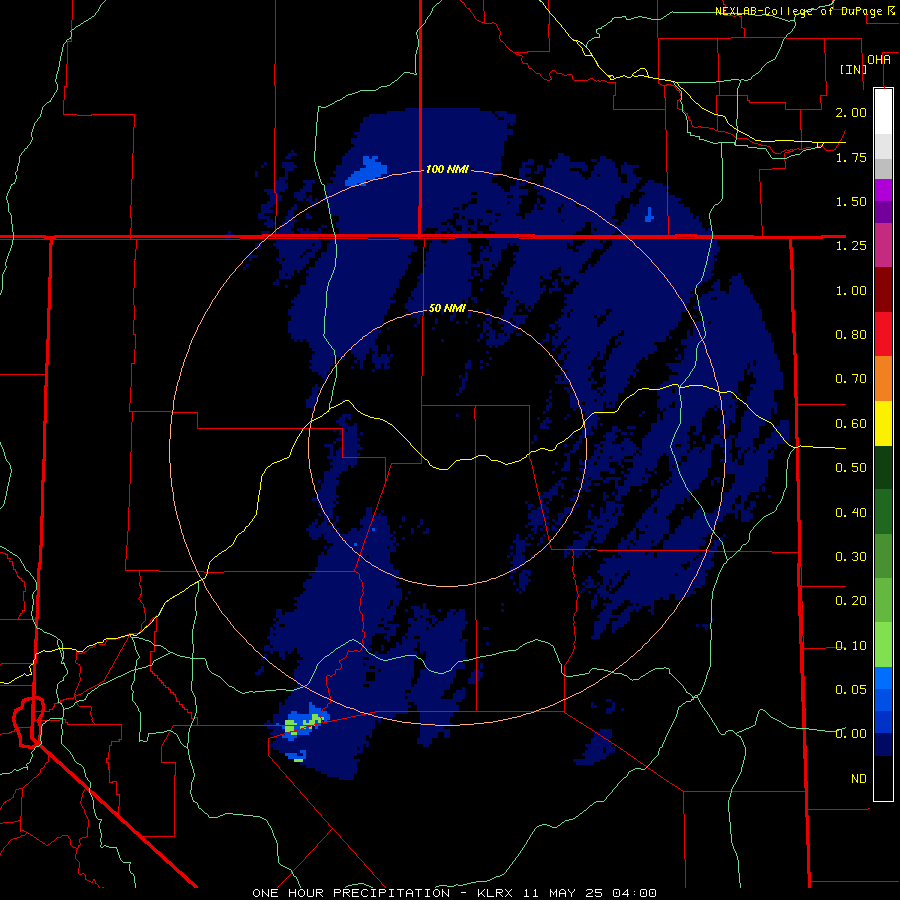Pick the white swatch at the legend top

pyautogui.click(x=883, y=111)
